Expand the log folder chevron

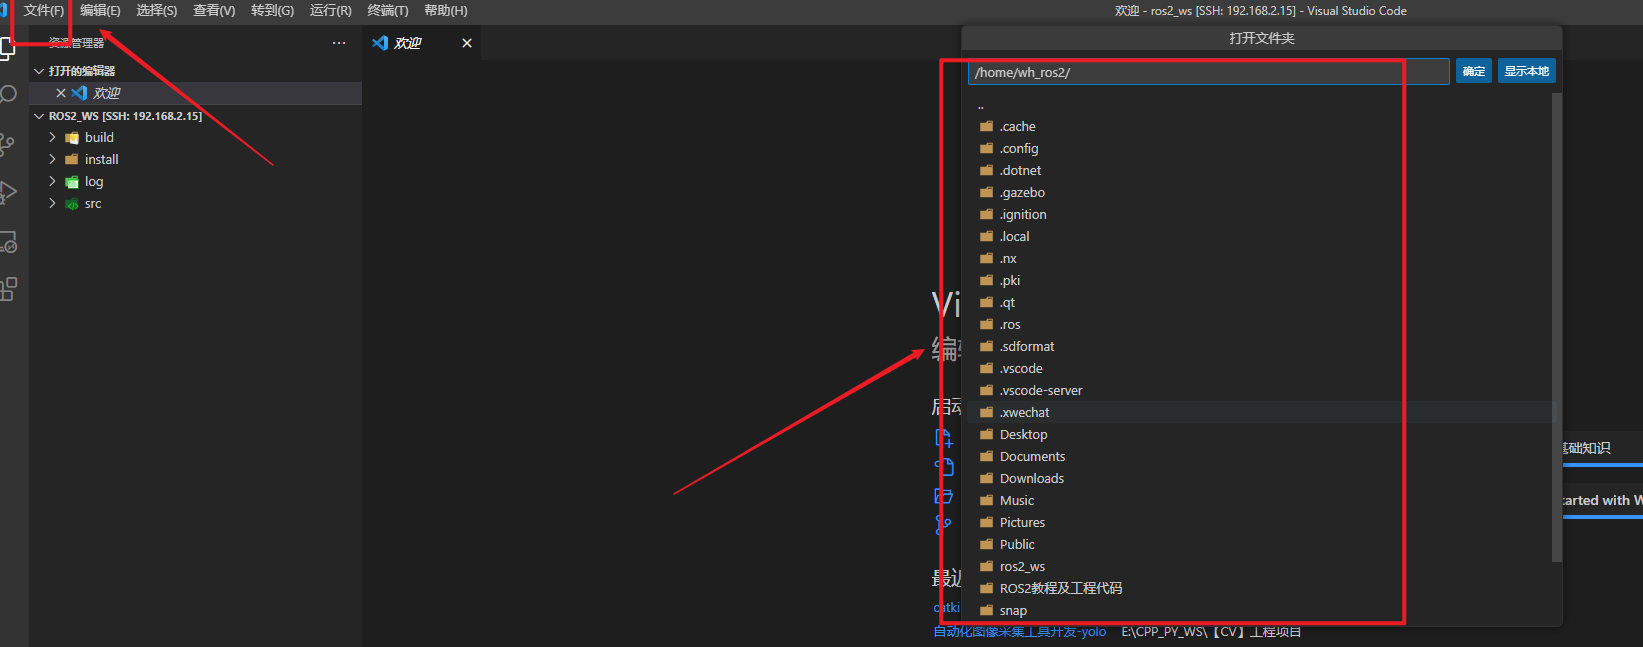(52, 182)
